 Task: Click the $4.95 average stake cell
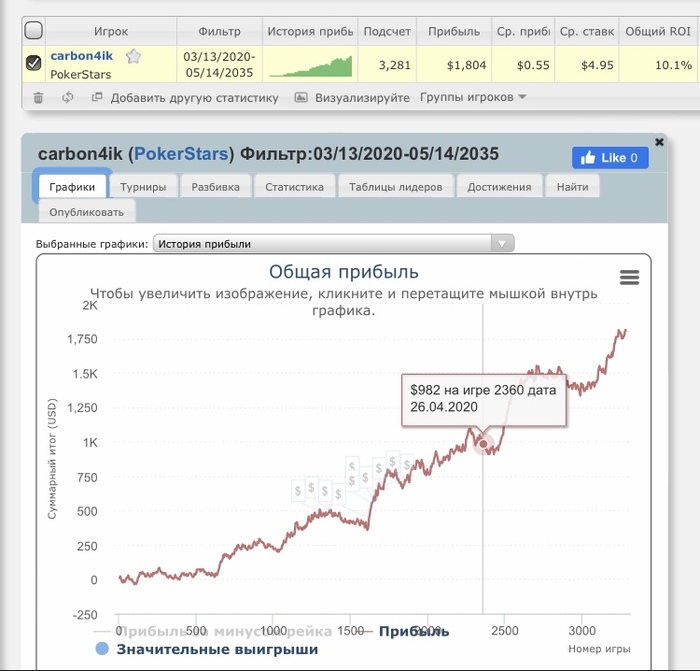coord(587,64)
